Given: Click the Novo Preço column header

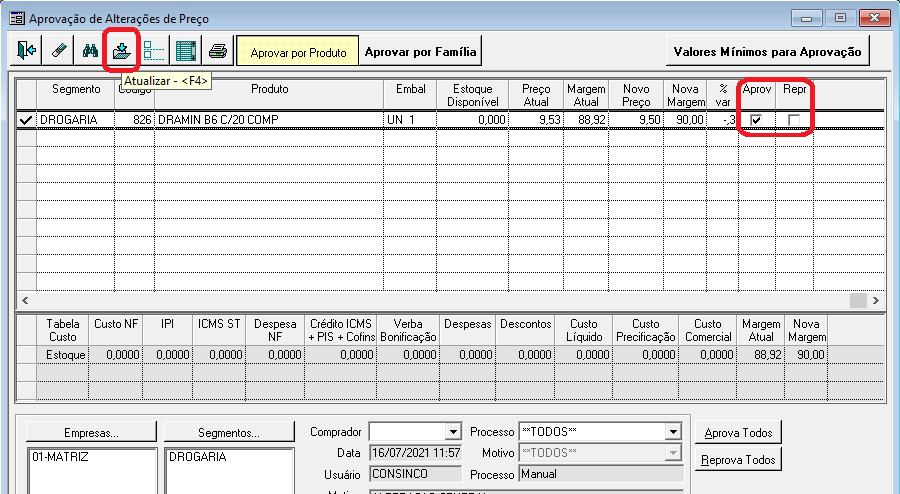Looking at the screenshot, I should pos(636,95).
